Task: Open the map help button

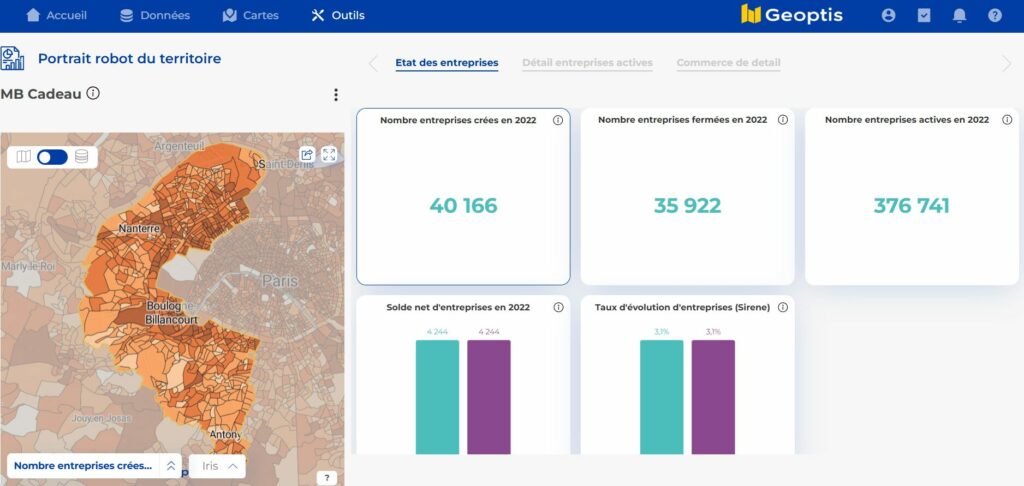Action: click(327, 478)
